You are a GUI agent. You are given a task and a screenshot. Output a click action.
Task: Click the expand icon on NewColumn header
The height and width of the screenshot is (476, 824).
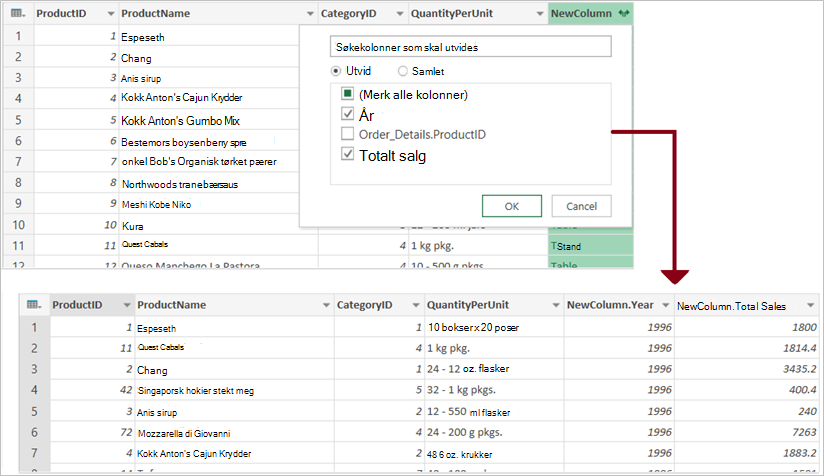623,13
